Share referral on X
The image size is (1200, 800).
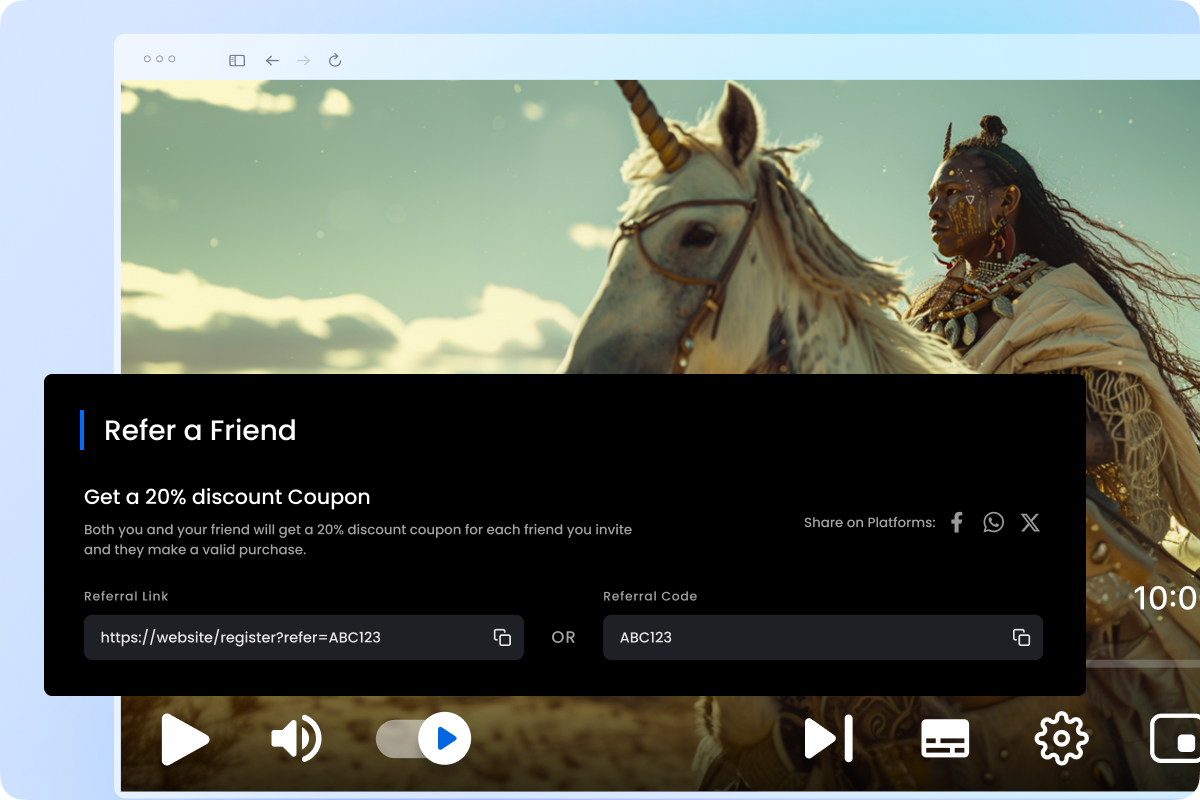1030,521
